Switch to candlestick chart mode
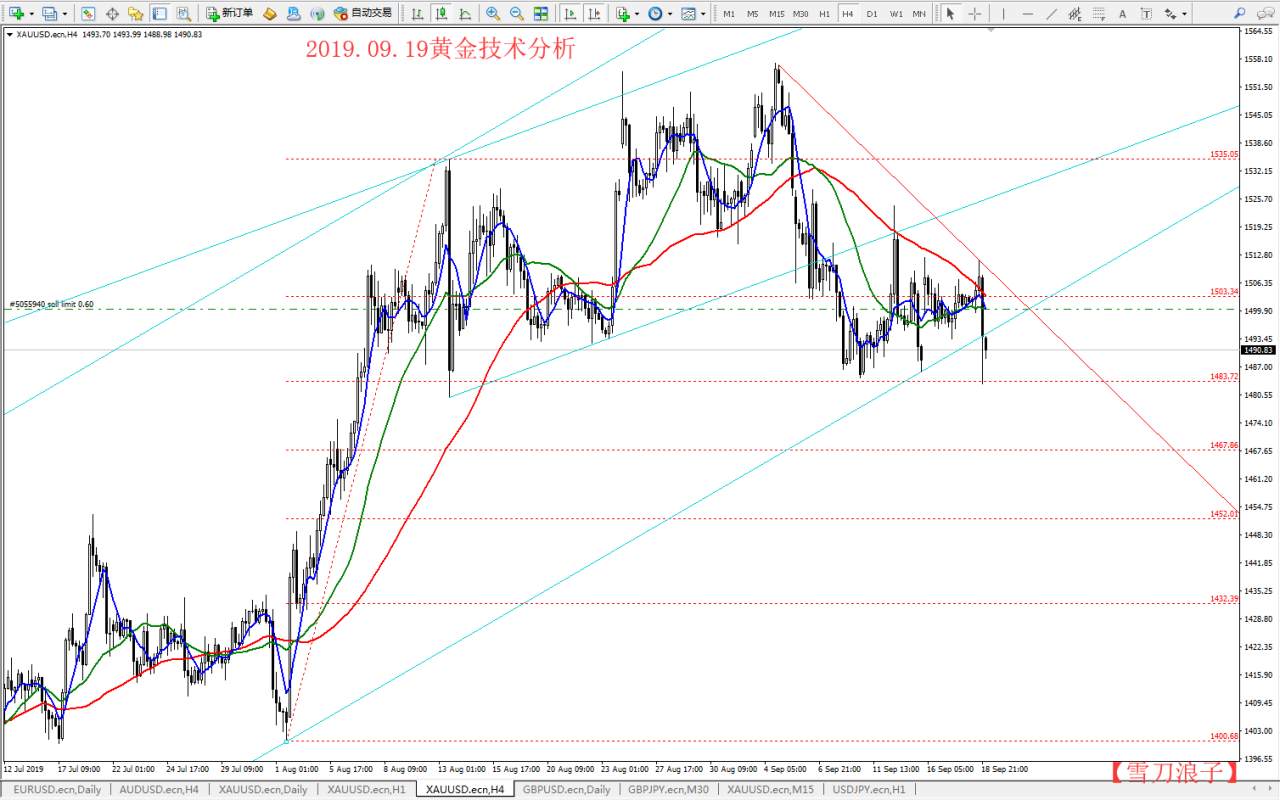Image resolution: width=1280 pixels, height=800 pixels. coord(442,14)
